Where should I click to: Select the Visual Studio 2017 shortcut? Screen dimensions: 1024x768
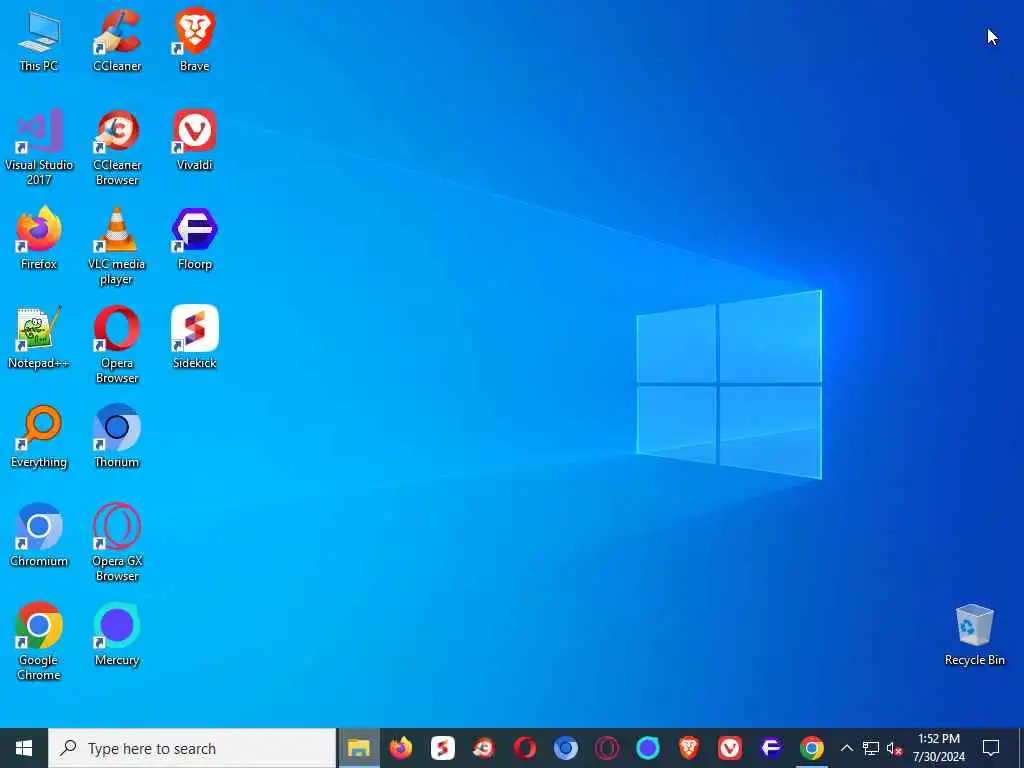tap(39, 147)
